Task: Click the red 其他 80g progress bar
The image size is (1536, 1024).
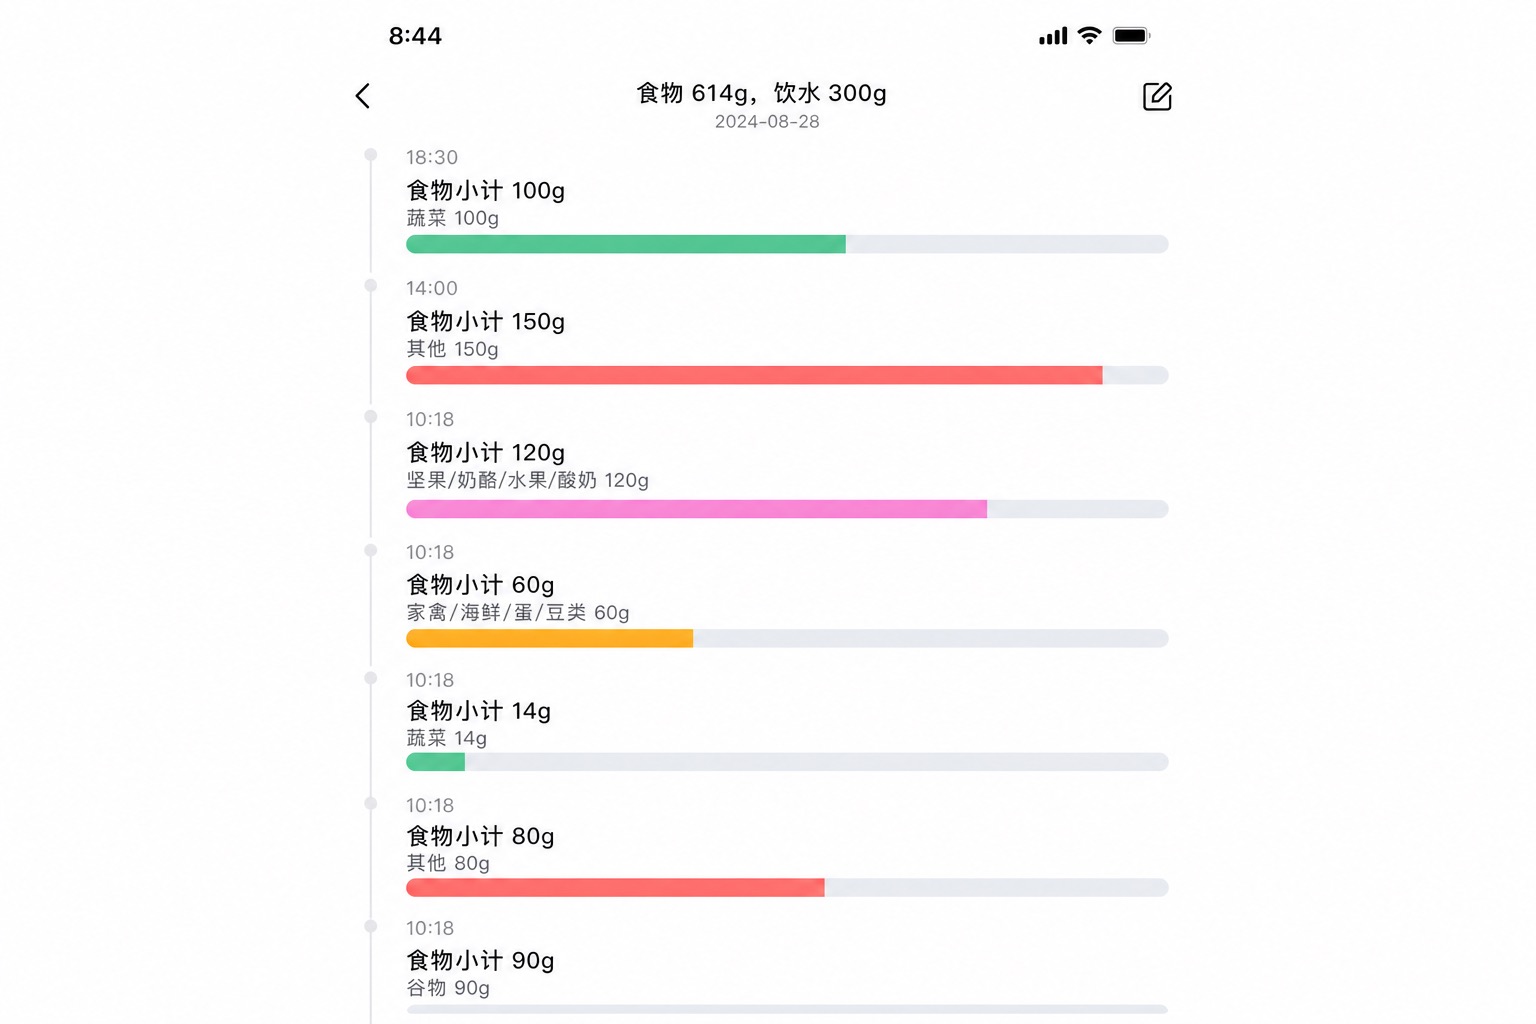Action: [787, 887]
